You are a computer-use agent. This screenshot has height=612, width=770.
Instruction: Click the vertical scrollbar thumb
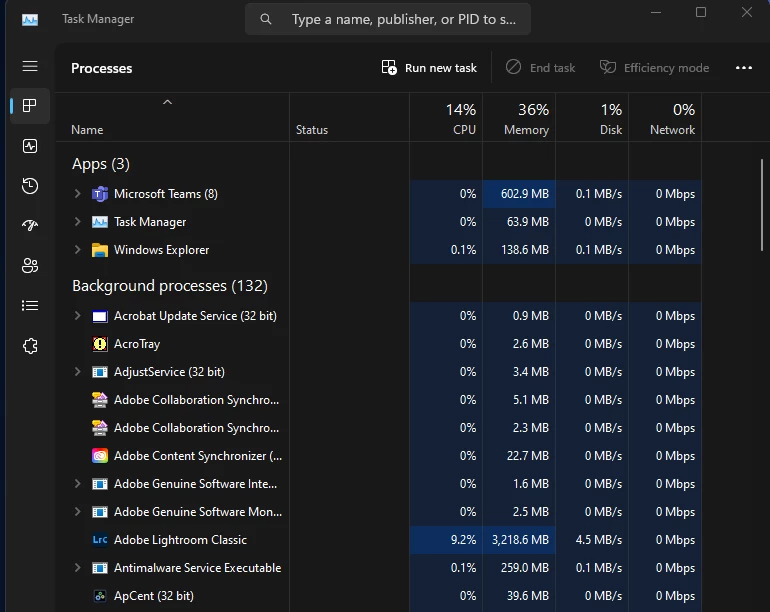762,205
